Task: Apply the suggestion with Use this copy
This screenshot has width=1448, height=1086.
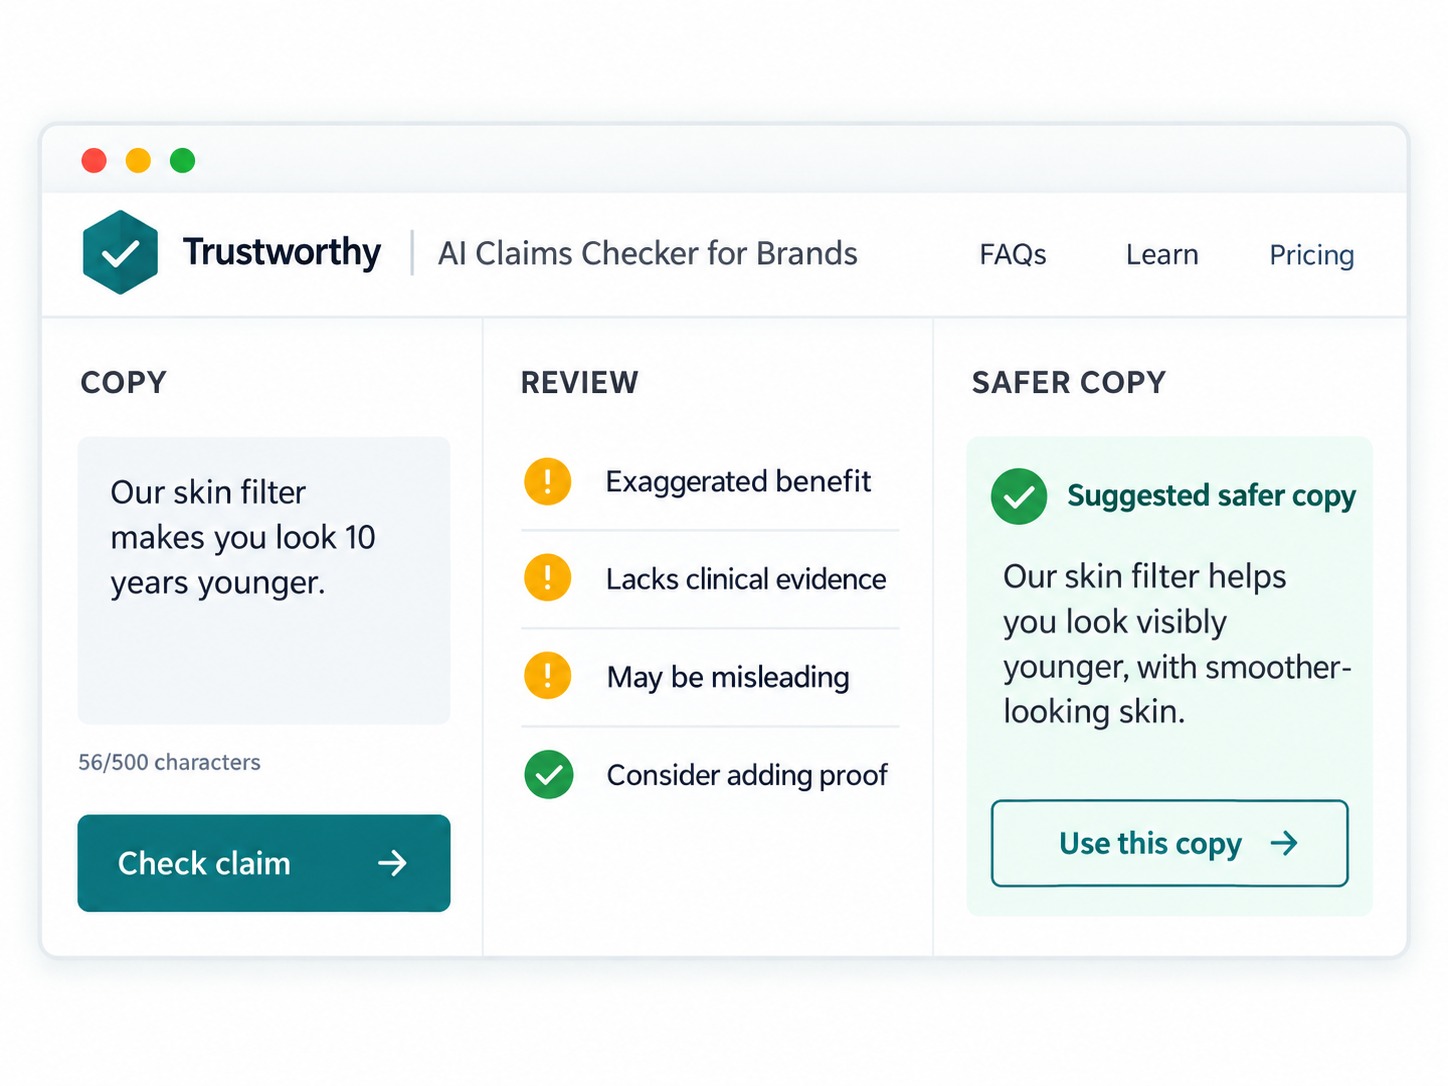Action: [1170, 843]
